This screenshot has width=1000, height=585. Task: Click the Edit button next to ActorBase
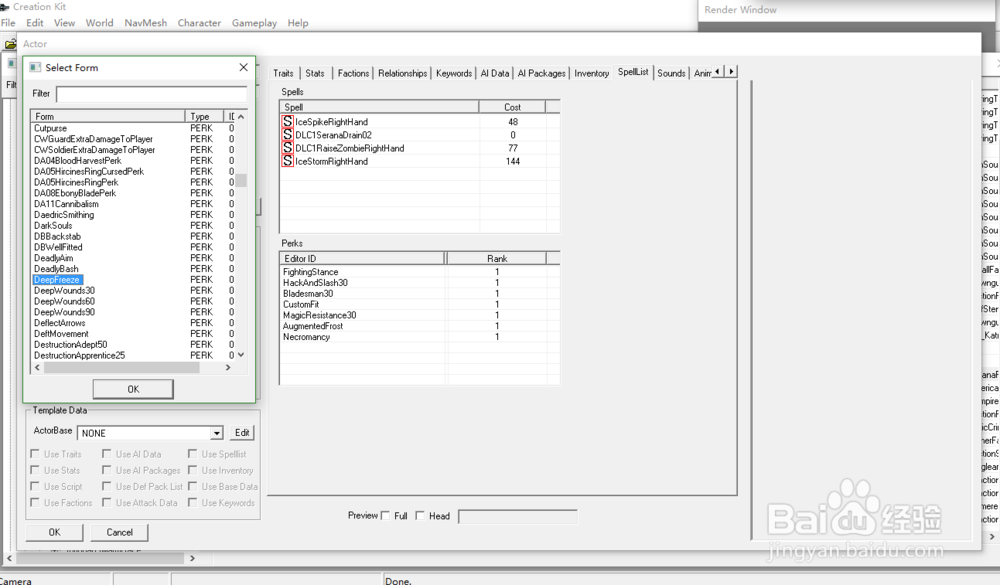(x=242, y=433)
